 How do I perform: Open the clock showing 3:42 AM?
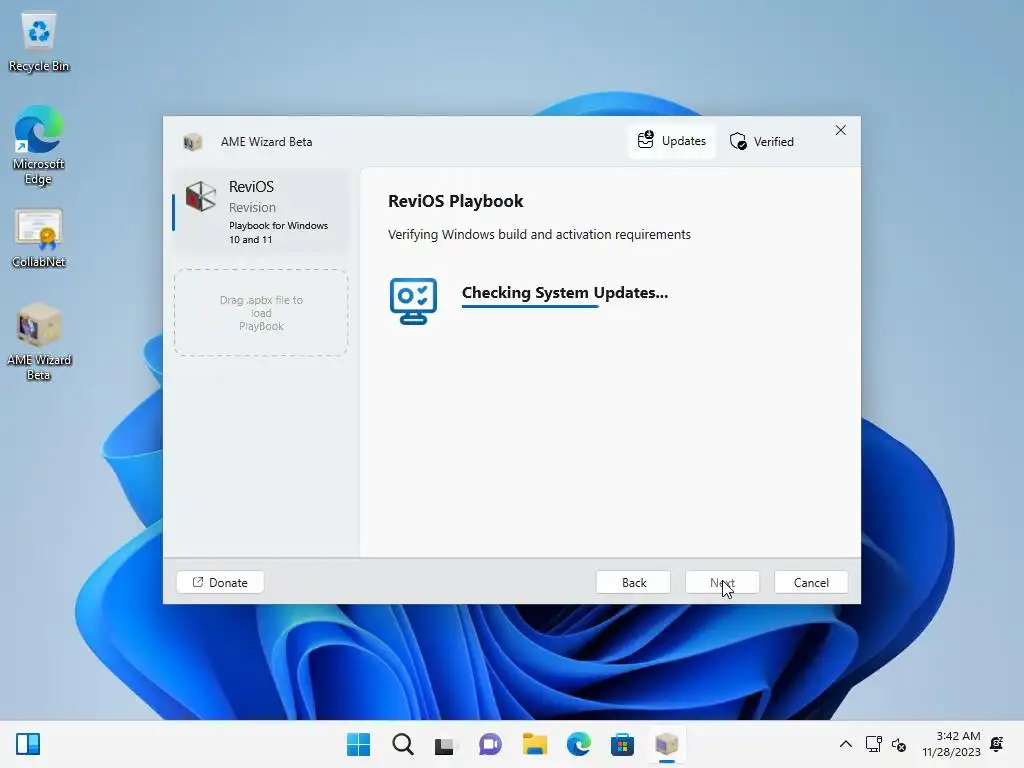point(952,744)
